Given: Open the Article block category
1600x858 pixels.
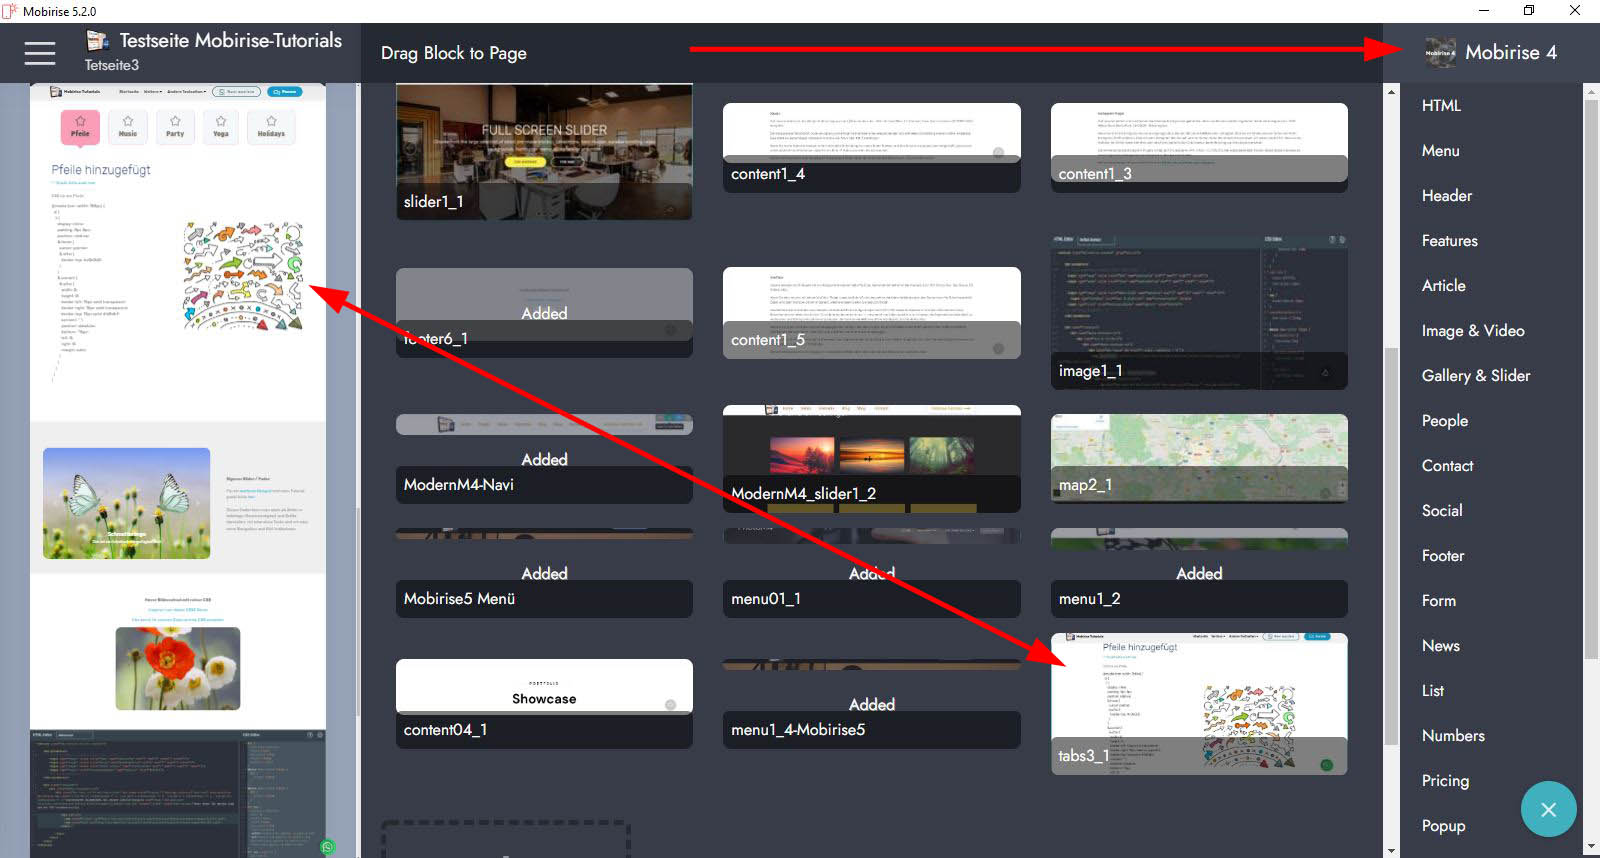Looking at the screenshot, I should tap(1443, 285).
